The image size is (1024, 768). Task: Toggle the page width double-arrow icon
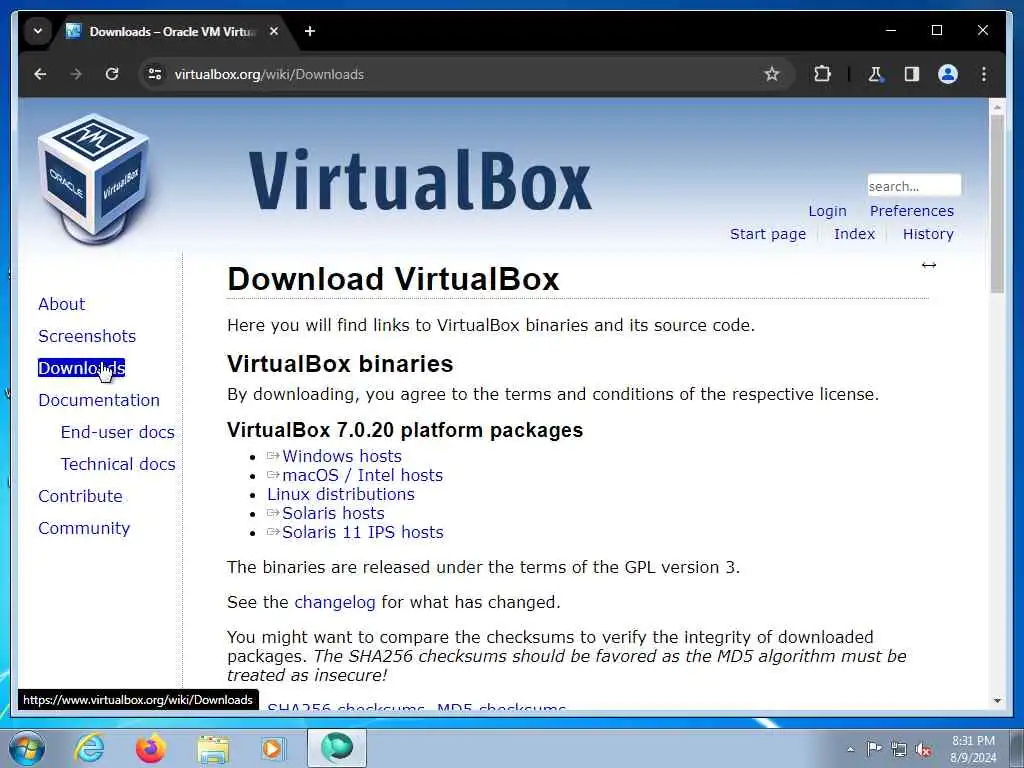(x=929, y=265)
